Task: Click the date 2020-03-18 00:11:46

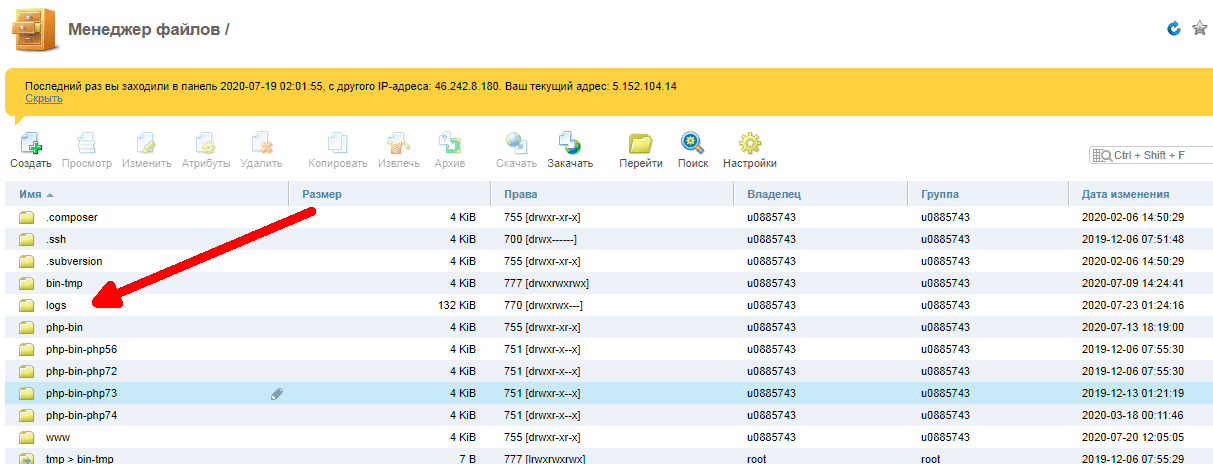Action: tap(1133, 415)
